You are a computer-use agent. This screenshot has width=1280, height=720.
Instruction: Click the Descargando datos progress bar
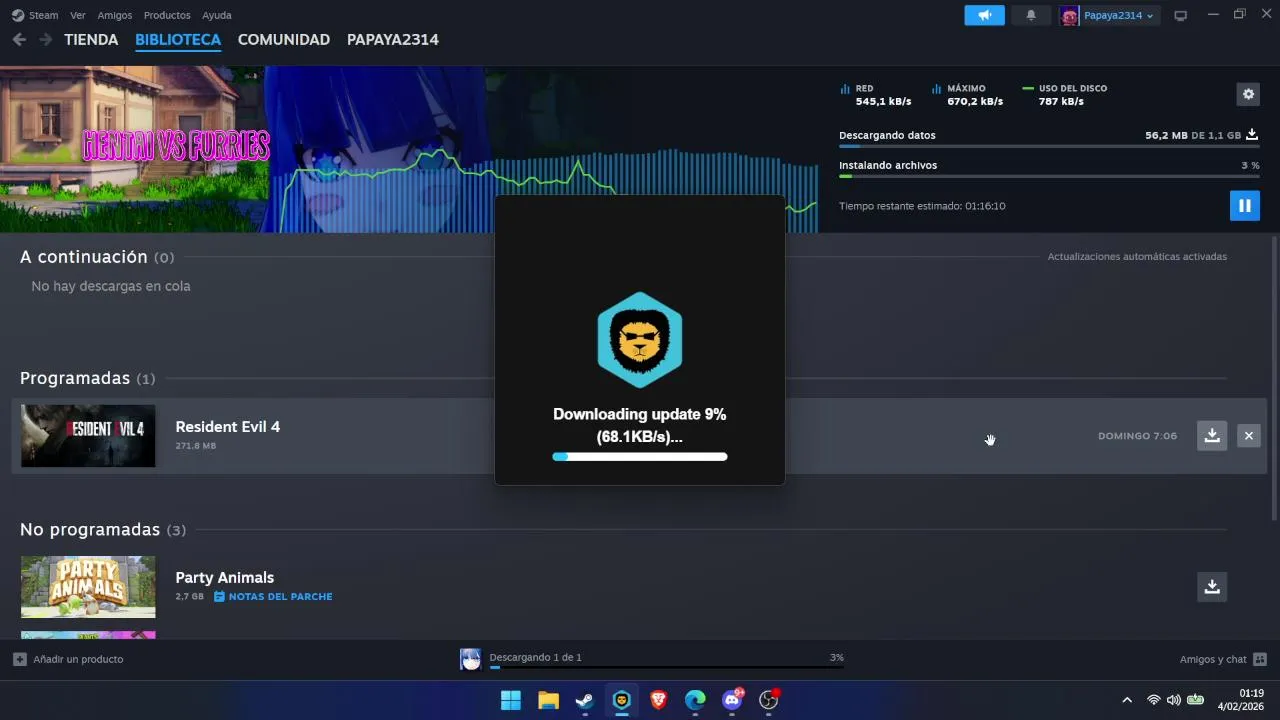pyautogui.click(x=1049, y=146)
